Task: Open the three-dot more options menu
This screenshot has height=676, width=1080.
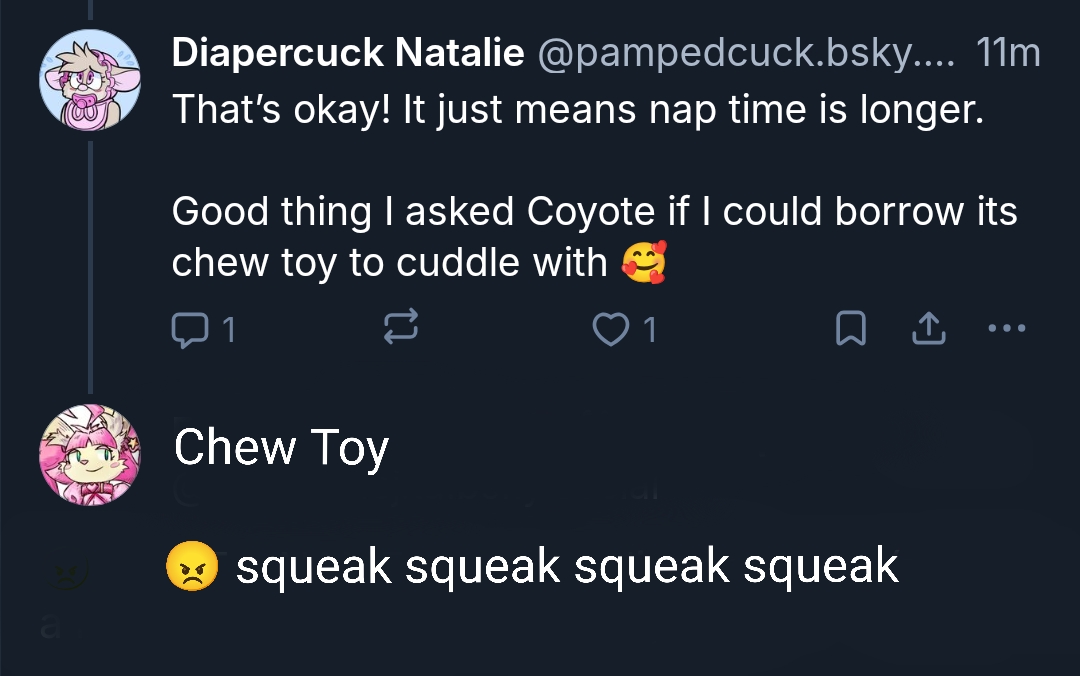Action: [x=1005, y=328]
